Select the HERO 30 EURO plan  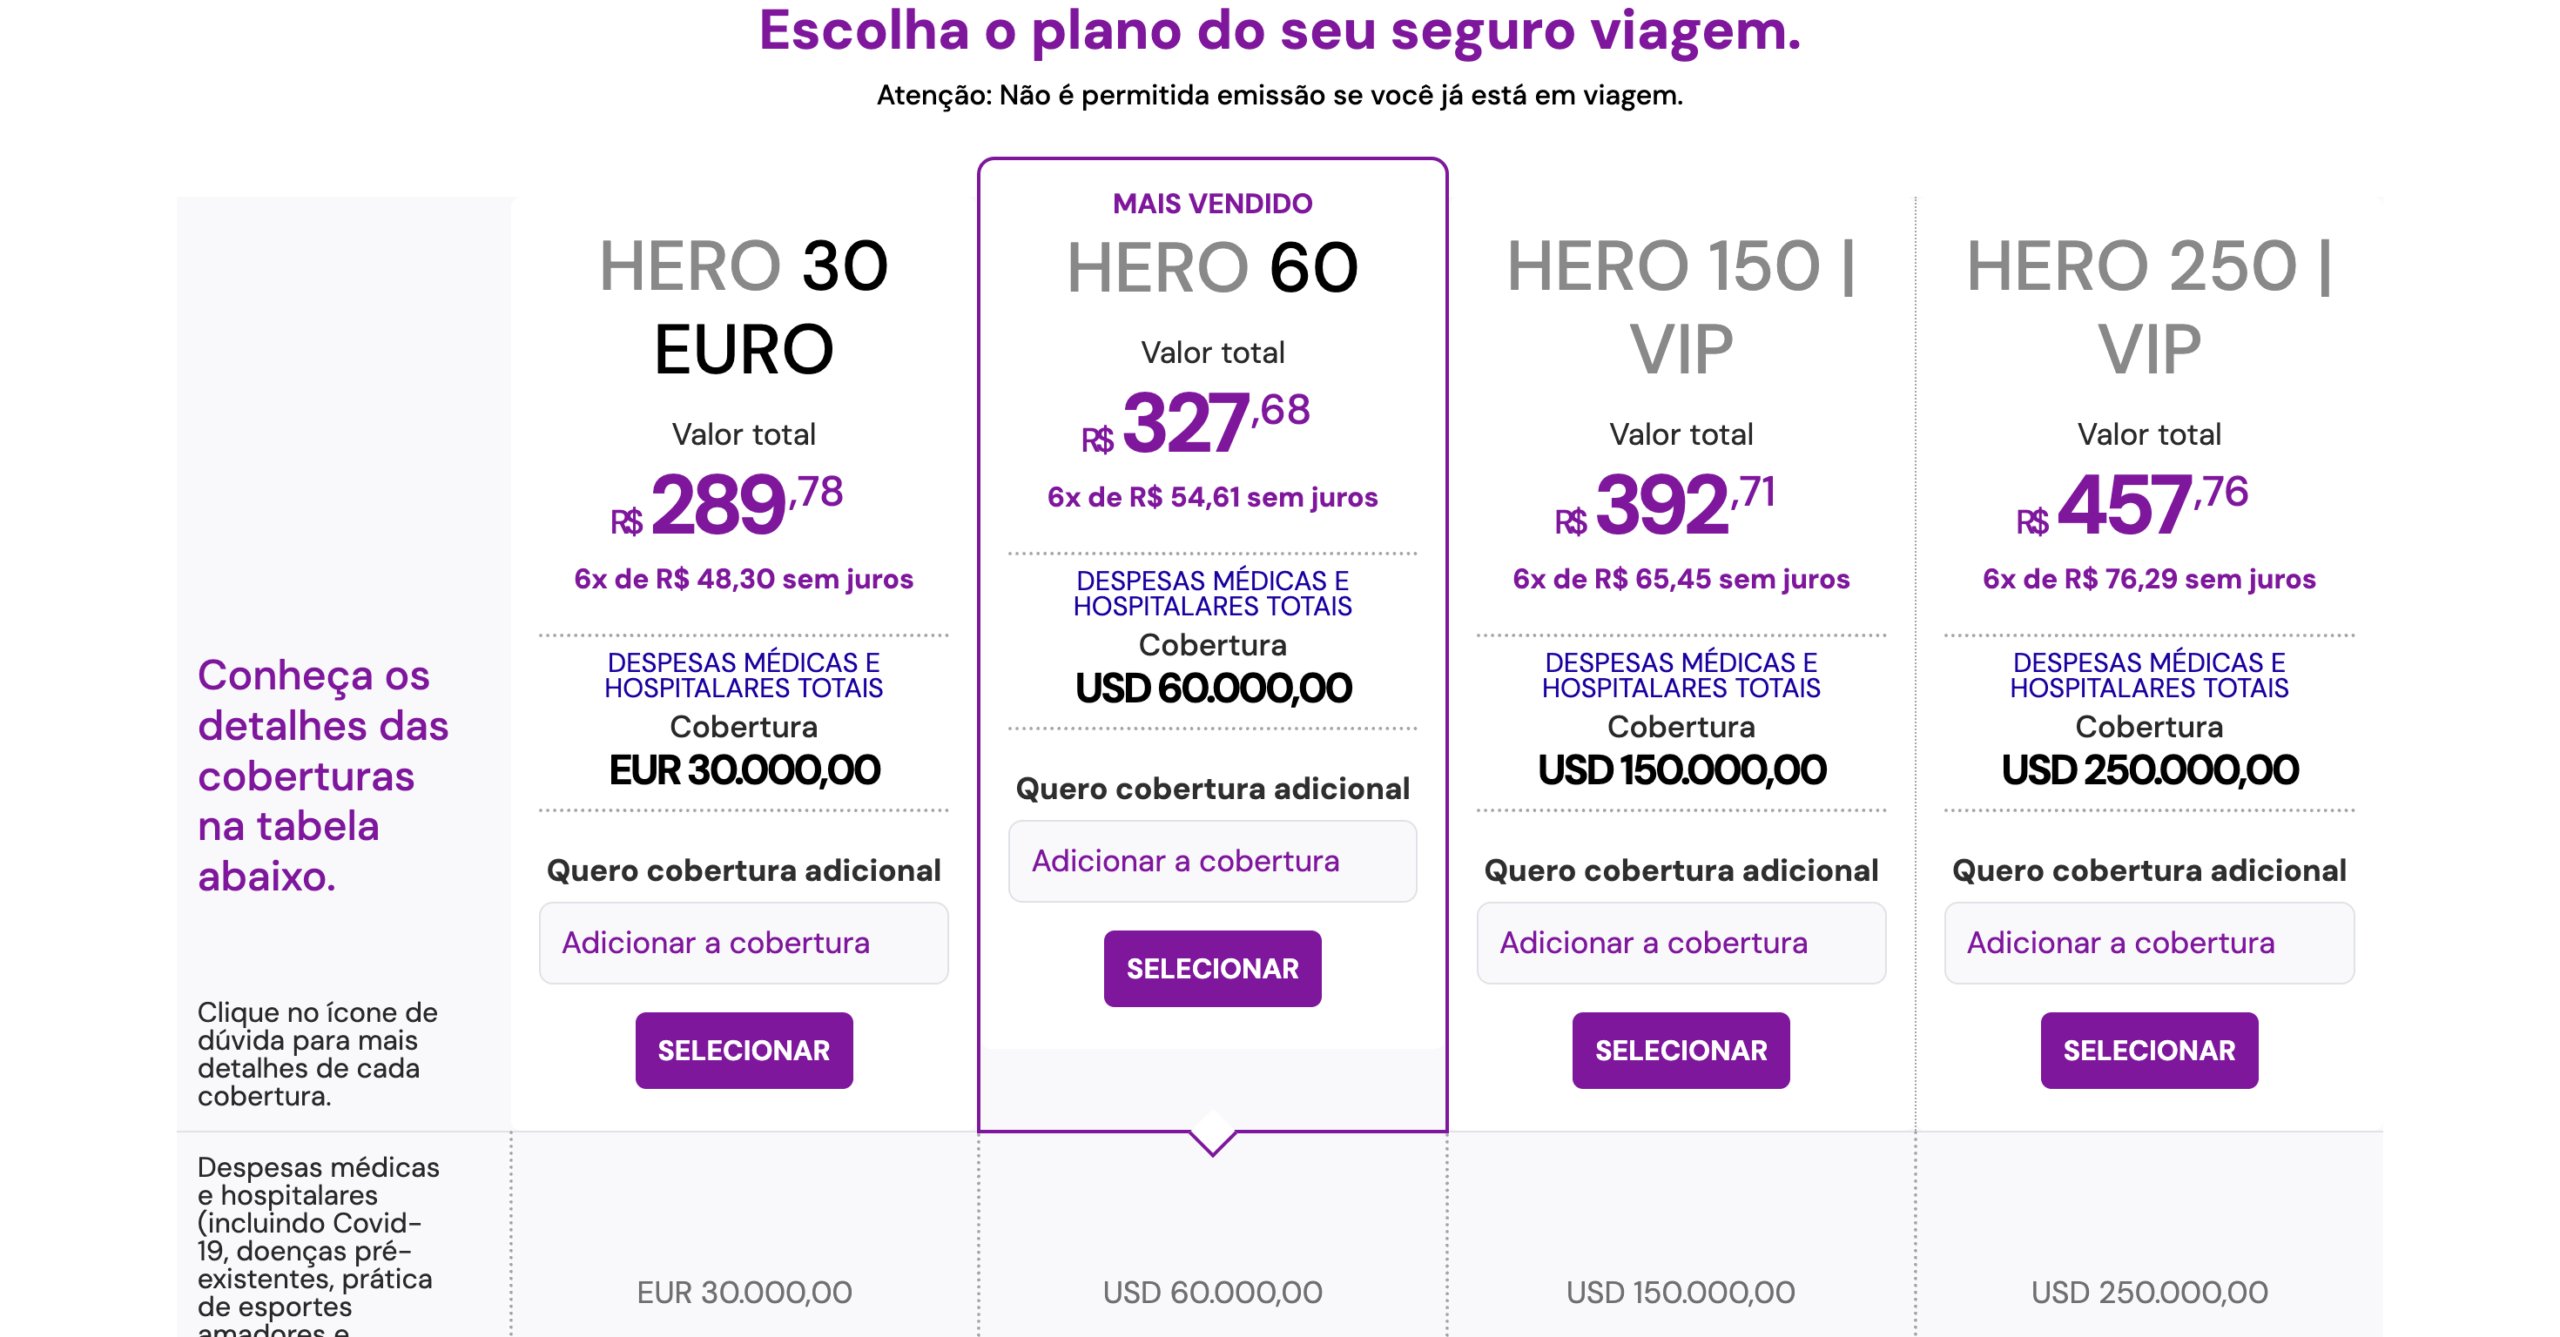(x=743, y=1050)
